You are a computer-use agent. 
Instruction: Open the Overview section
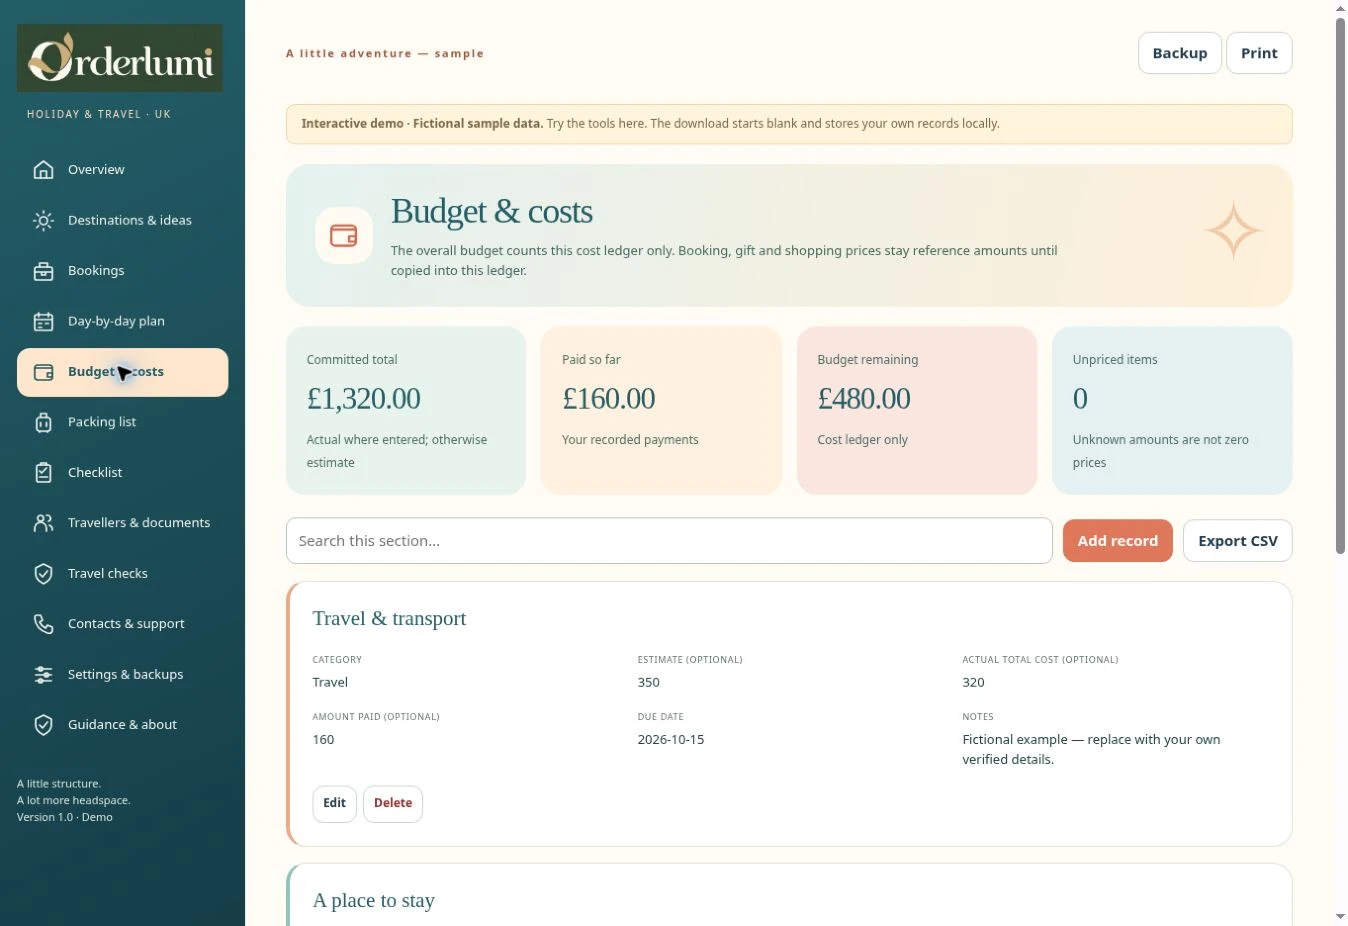click(x=122, y=170)
